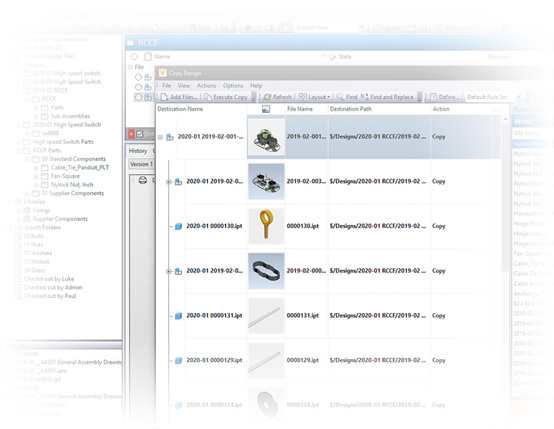Screen dimensions: 554x429
Task: Select the green top assembly thumbnail
Action: click(x=266, y=137)
